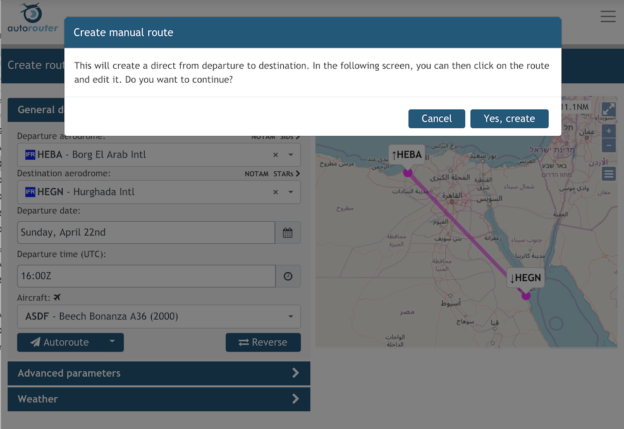Toggle the map fullscreen icon
624x429 pixels.
pos(609,109)
